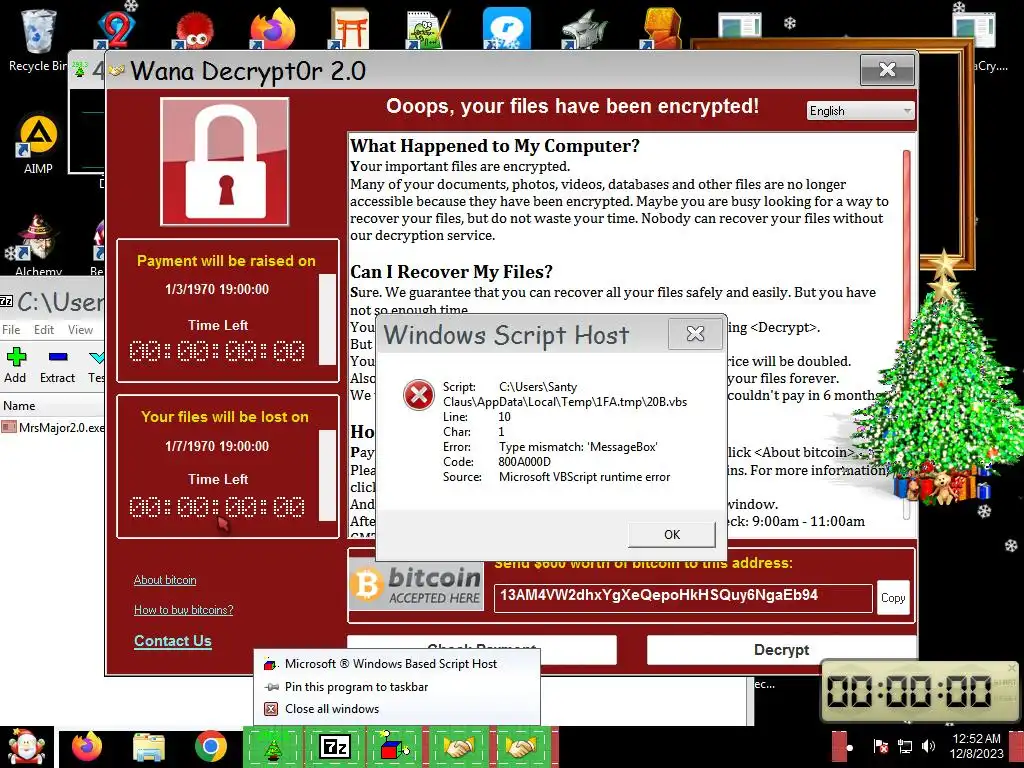
Task: Click the files lost progress bar
Action: [x=327, y=475]
